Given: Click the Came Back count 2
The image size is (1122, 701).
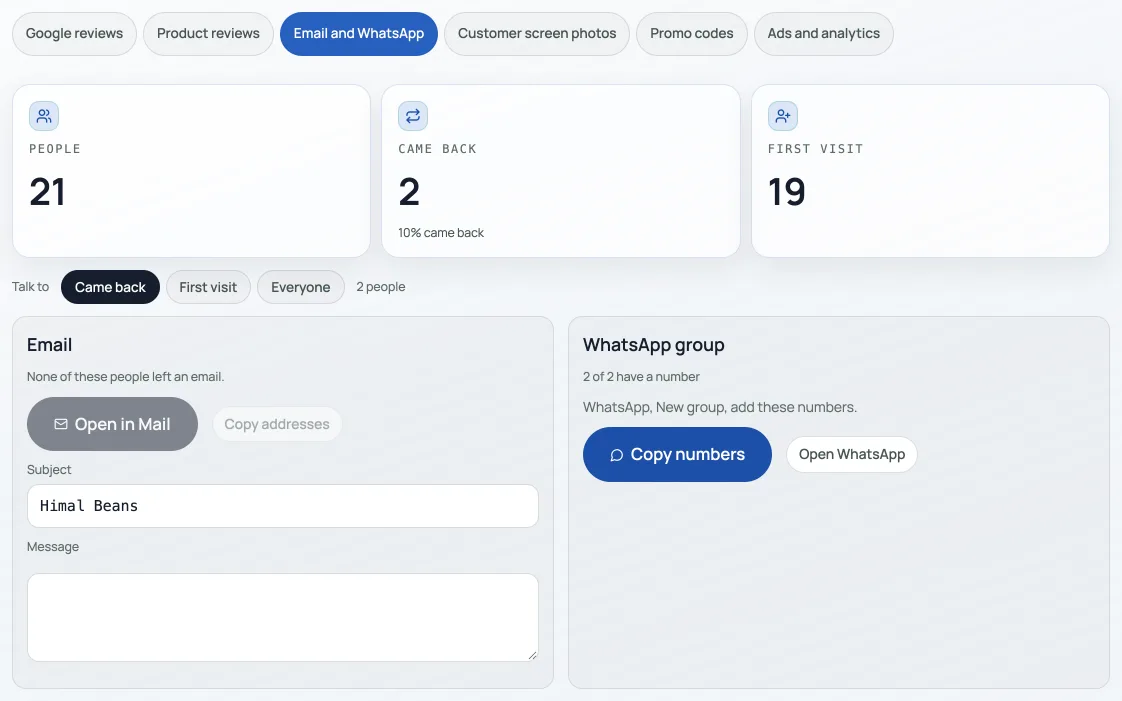Looking at the screenshot, I should click(x=409, y=192).
